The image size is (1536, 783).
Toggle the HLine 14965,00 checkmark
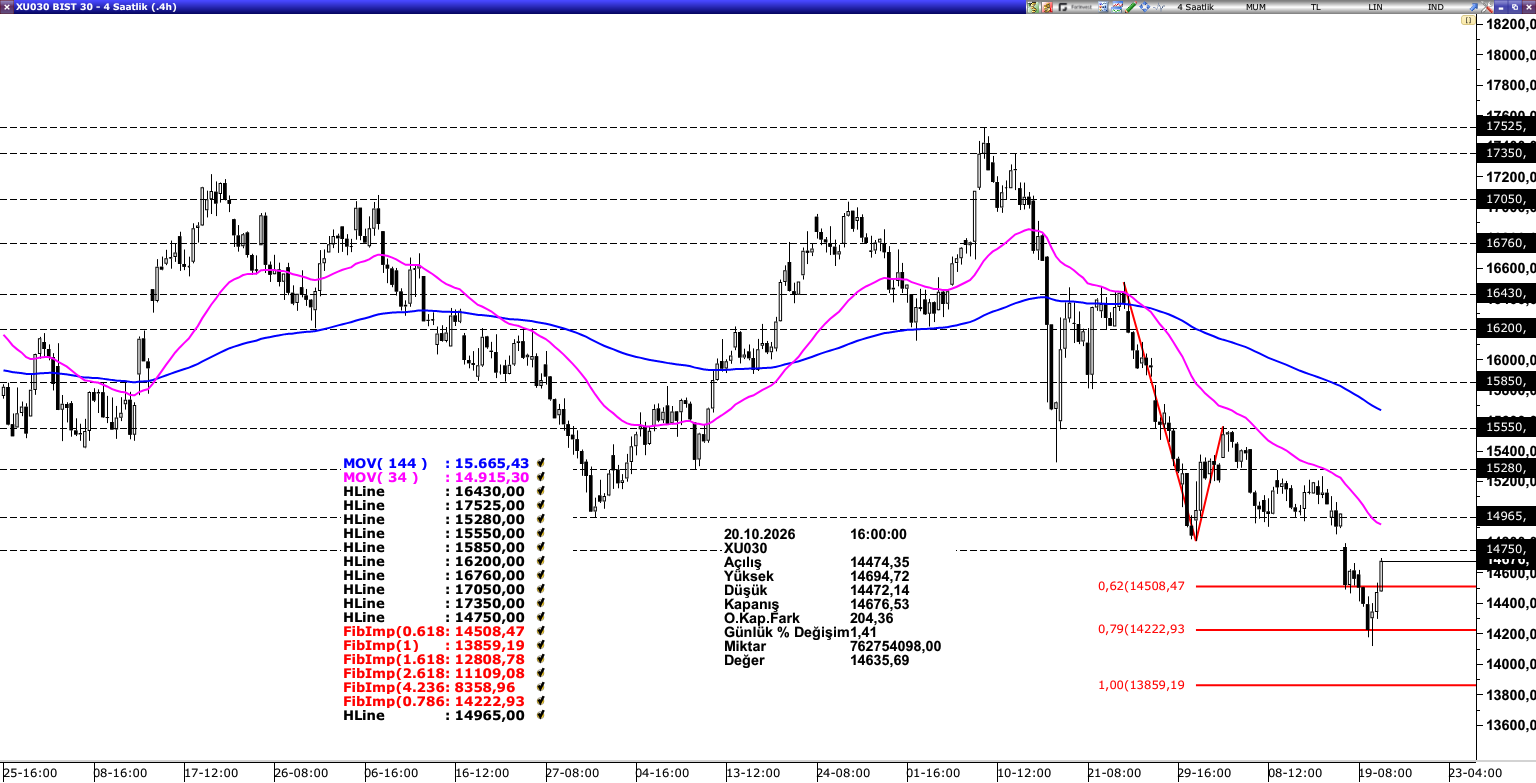[541, 716]
